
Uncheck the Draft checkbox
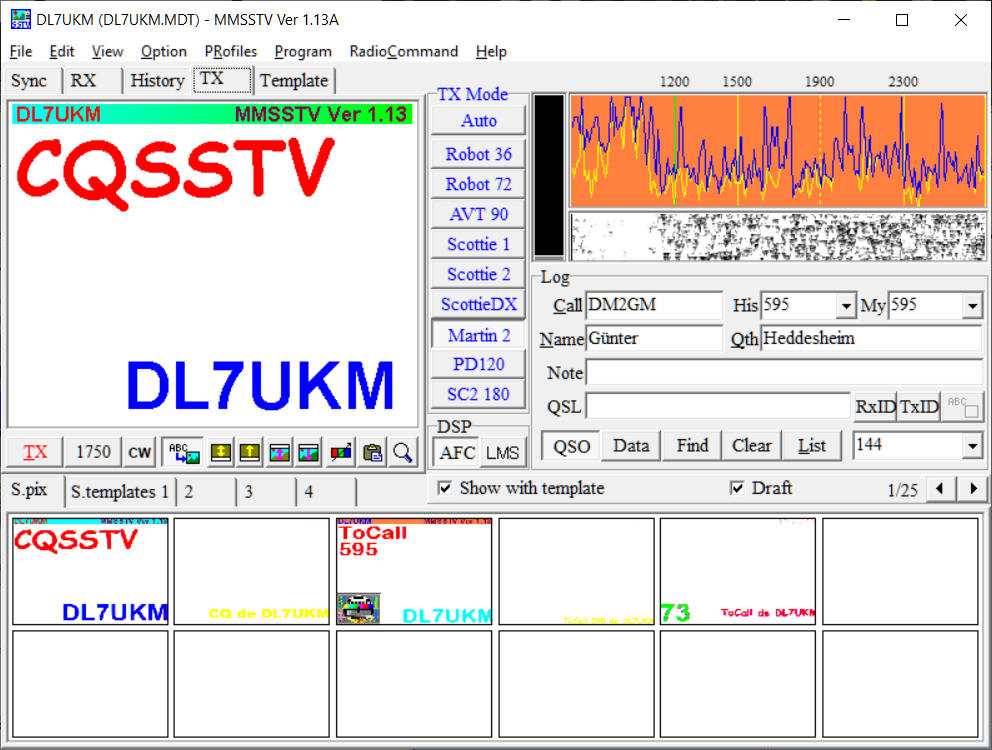pos(737,488)
